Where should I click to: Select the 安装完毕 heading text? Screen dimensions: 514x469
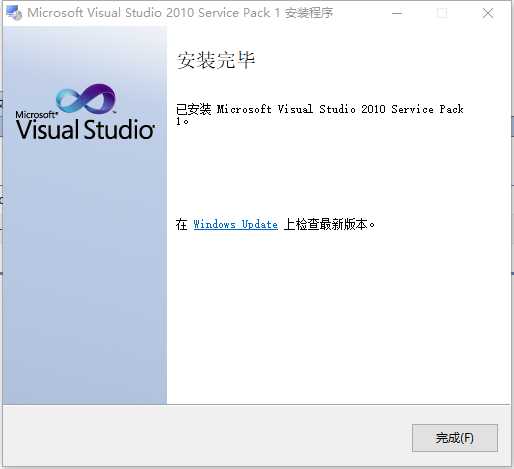click(x=216, y=60)
